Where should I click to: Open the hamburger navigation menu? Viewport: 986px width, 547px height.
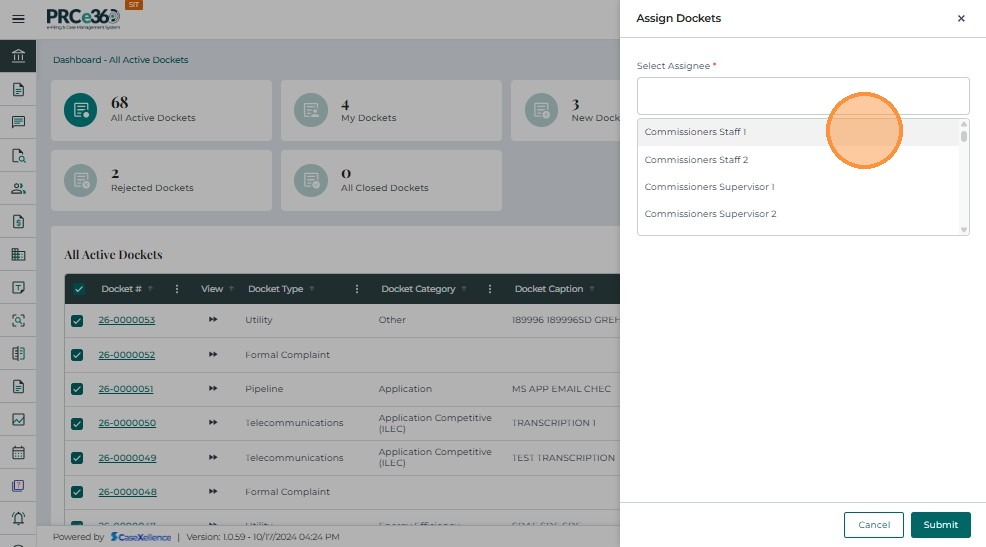[18, 19]
